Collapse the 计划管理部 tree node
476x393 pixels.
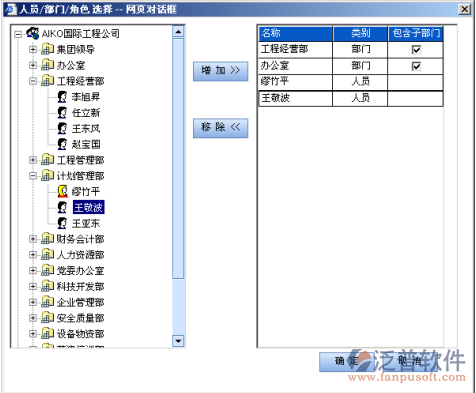tap(33, 176)
